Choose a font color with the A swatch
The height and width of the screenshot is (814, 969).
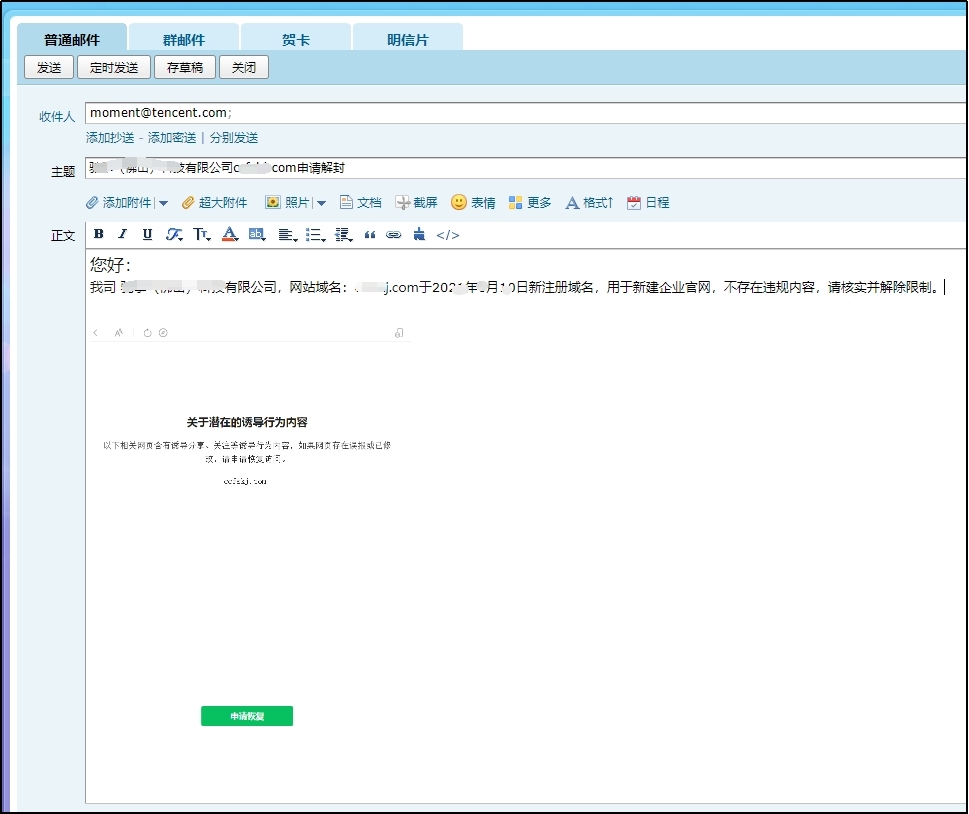pos(228,235)
